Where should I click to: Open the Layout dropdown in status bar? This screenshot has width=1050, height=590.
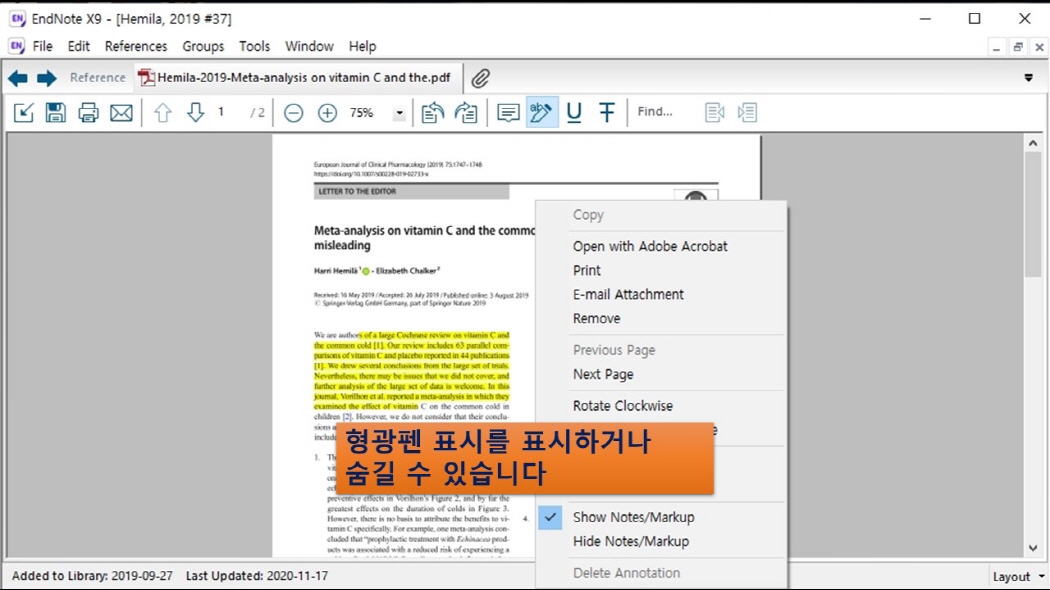1019,577
